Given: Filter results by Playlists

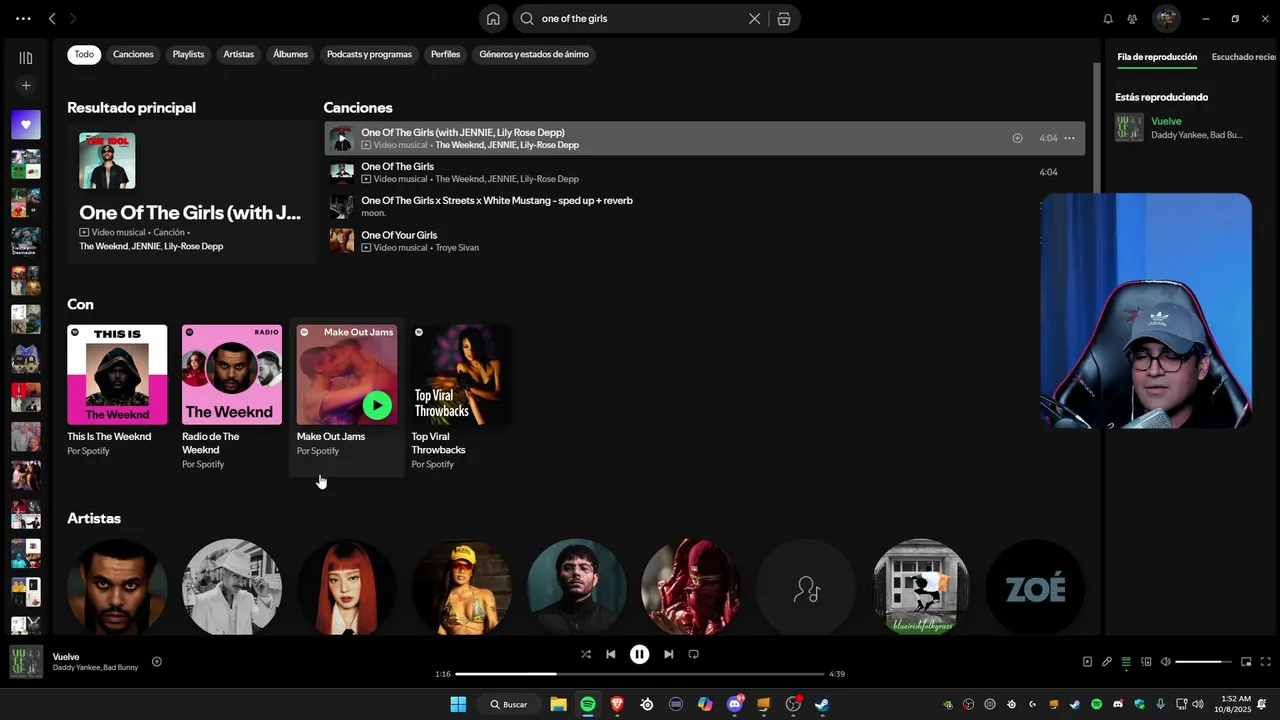Looking at the screenshot, I should click(x=188, y=55).
